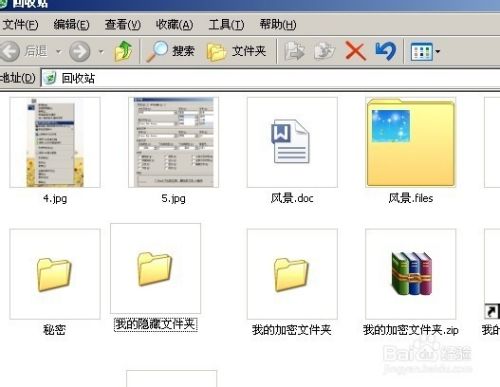Select the 秘密 folder icon
The image size is (500, 387).
pos(55,274)
